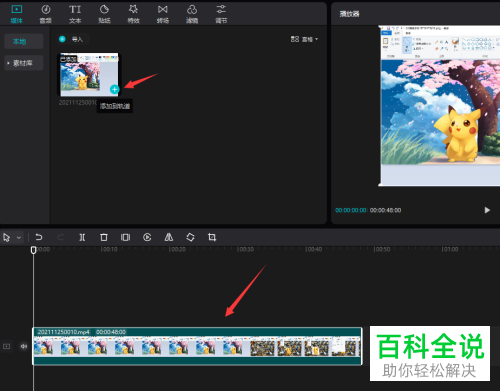Reverse the clip playback
This screenshot has height=391, width=500.
147,237
